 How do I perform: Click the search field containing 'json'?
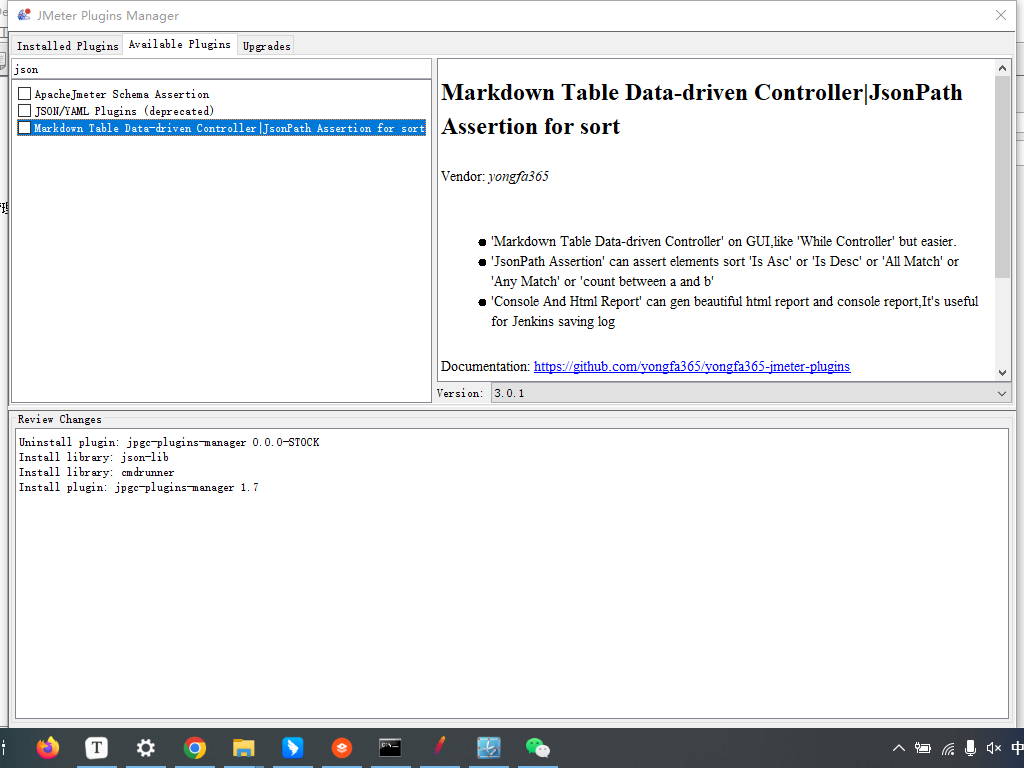(x=221, y=69)
